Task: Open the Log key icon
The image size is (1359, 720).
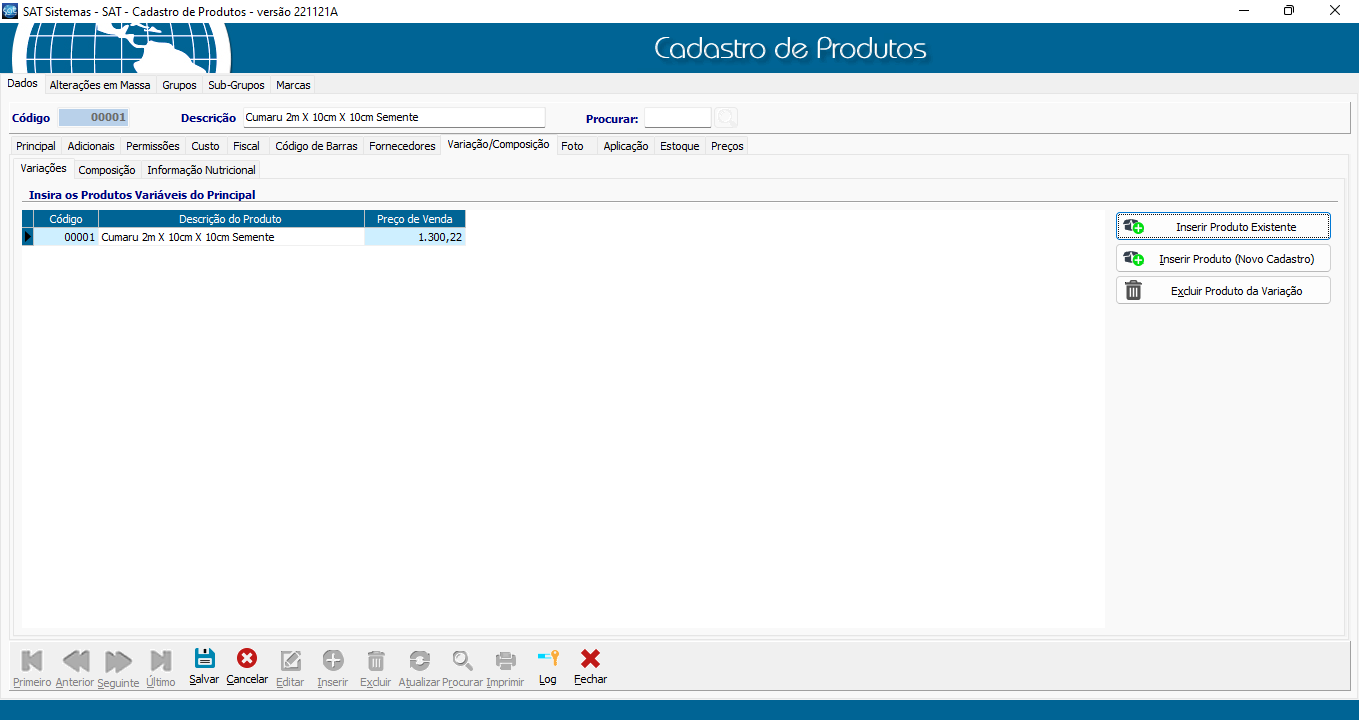Action: [x=547, y=660]
